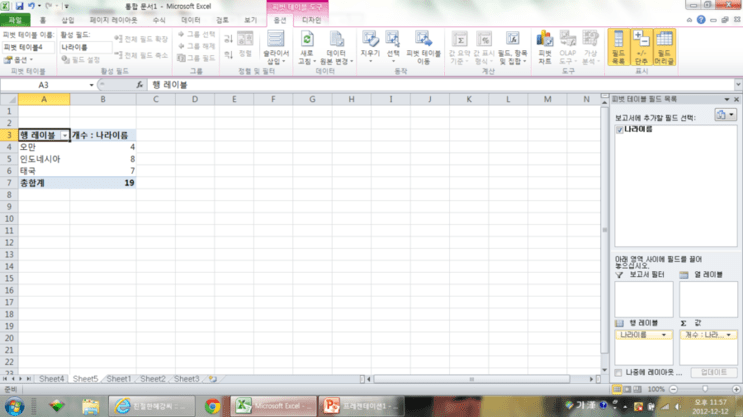The image size is (743, 417).
Task: Click the Sort (정렬) dialog icon
Action: (x=245, y=45)
